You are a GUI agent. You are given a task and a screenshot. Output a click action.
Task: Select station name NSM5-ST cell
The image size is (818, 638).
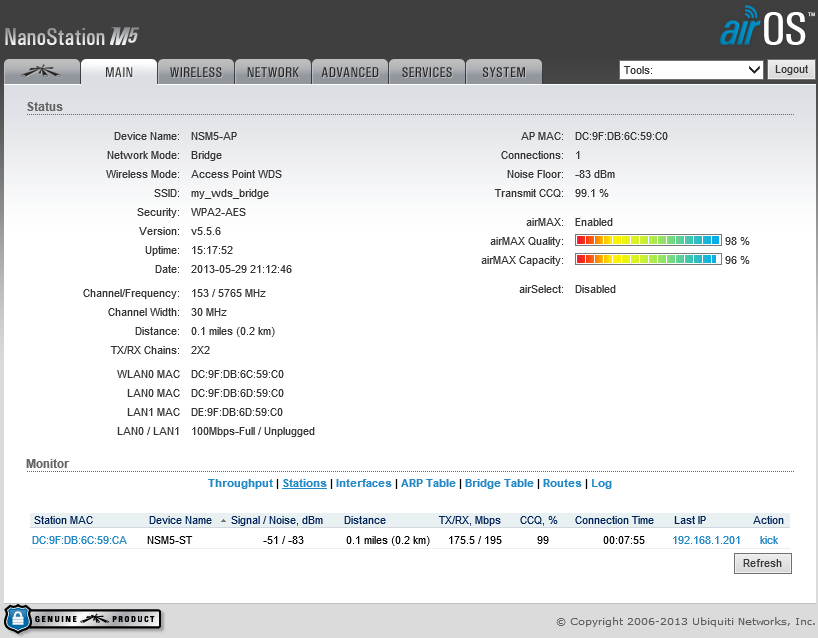click(170, 540)
